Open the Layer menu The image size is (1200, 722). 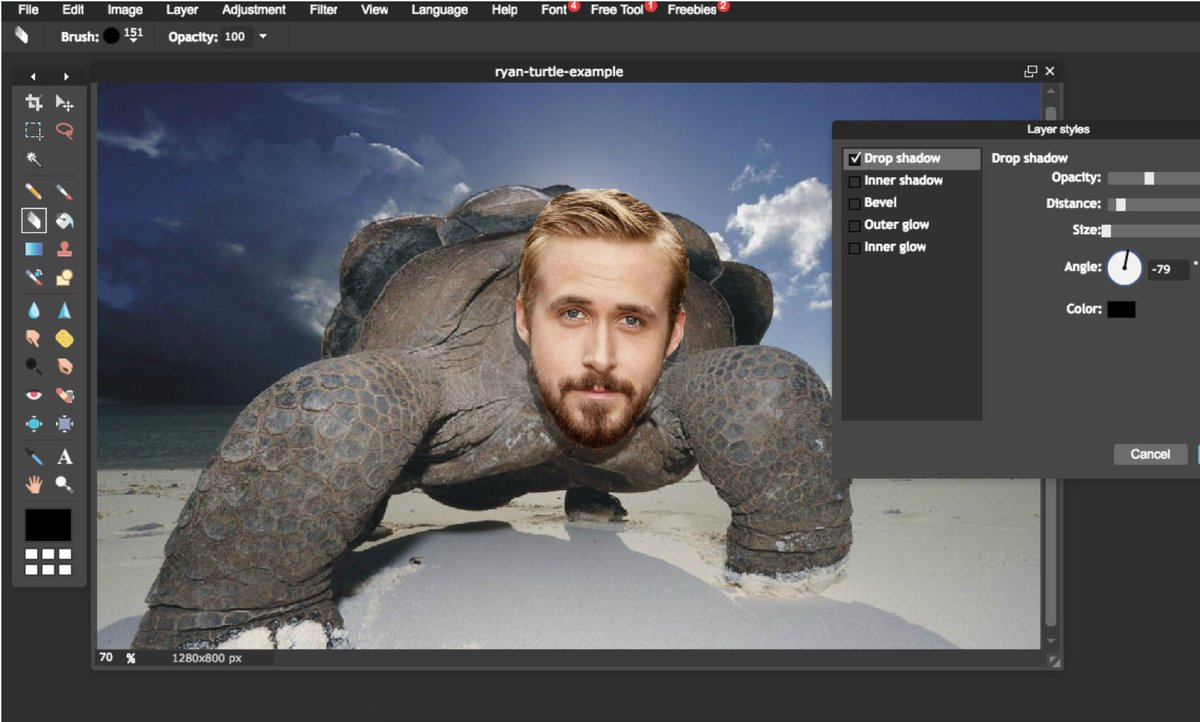coord(182,10)
